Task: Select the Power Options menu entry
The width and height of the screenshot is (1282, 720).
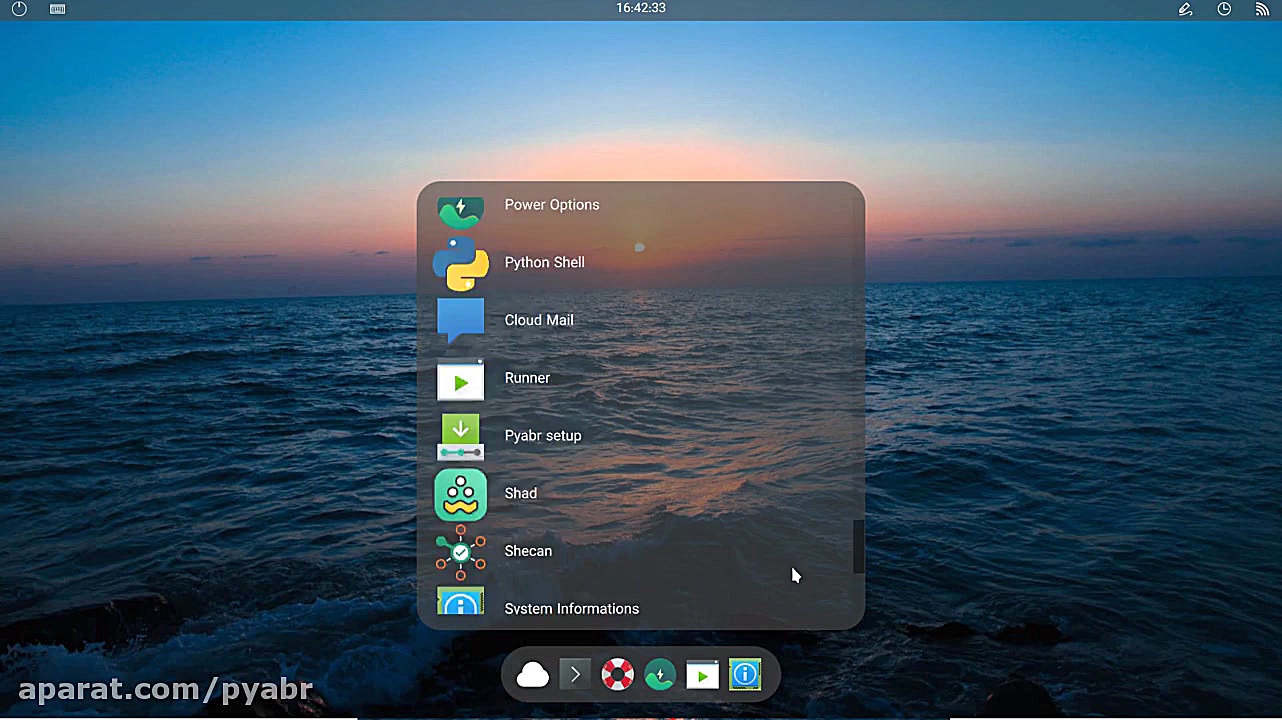Action: (x=551, y=205)
